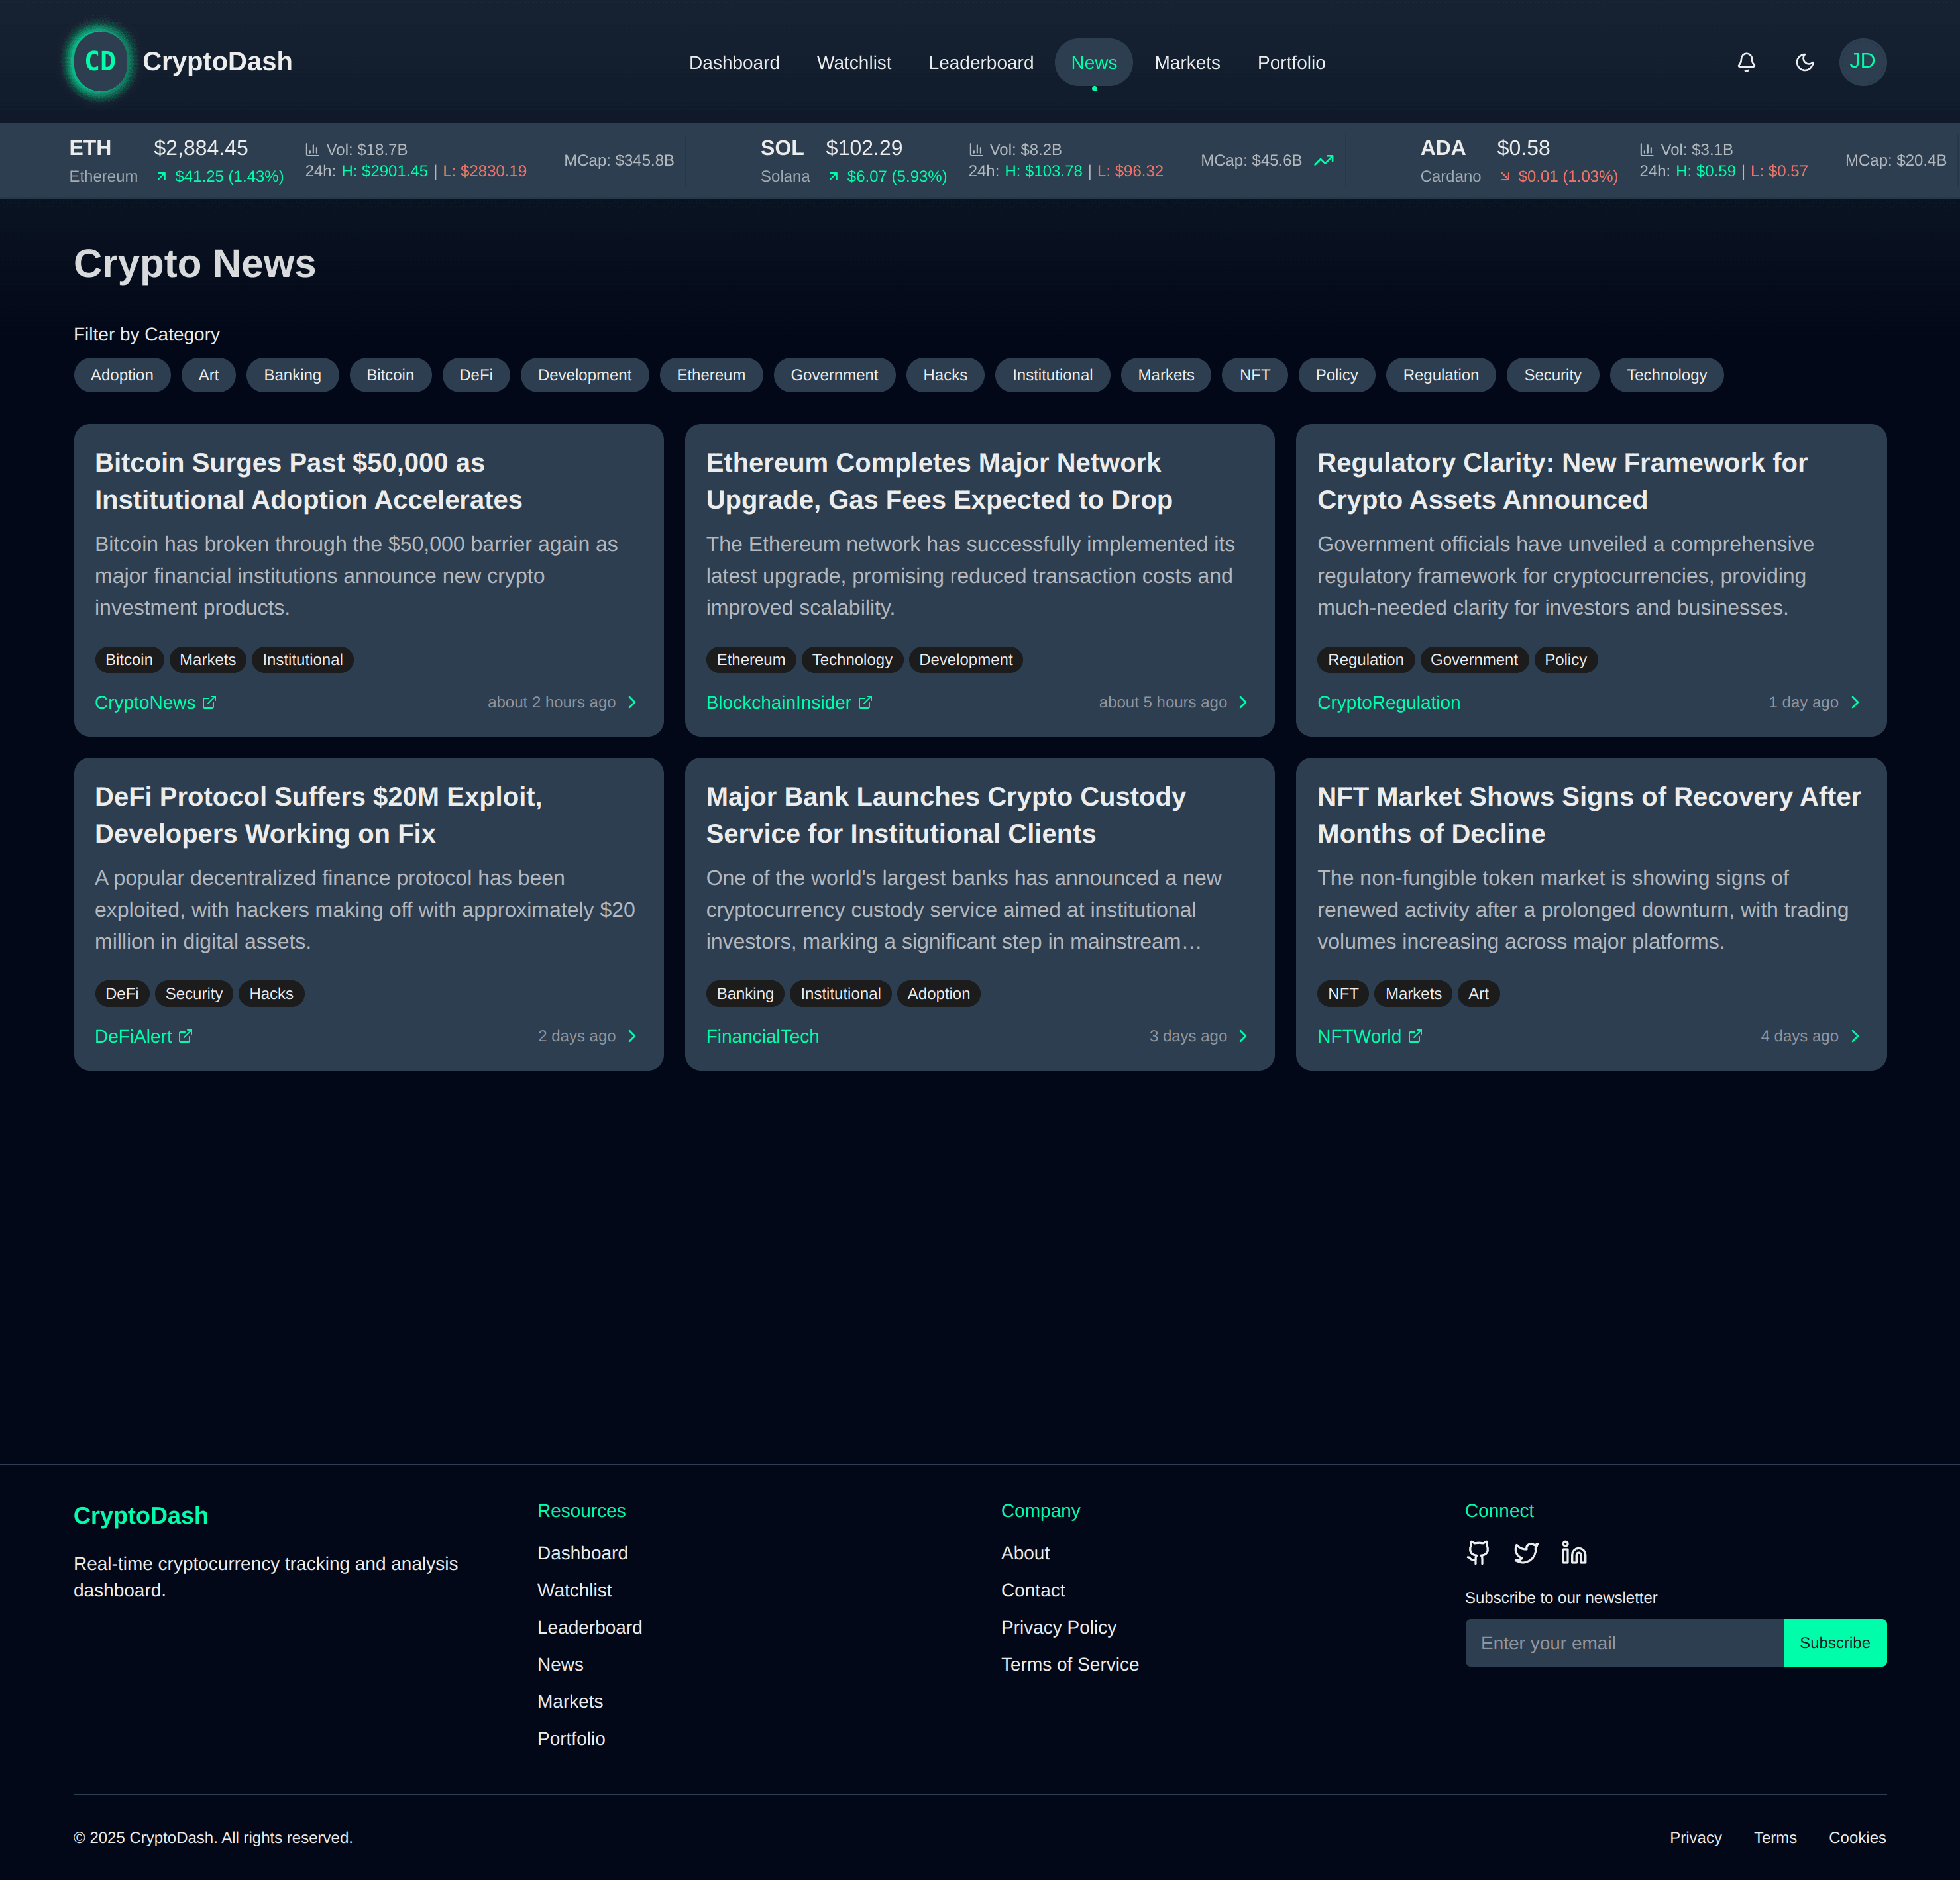Expand the NFT Market Recovery article chevron
The width and height of the screenshot is (1960, 1880).
click(x=1855, y=1036)
